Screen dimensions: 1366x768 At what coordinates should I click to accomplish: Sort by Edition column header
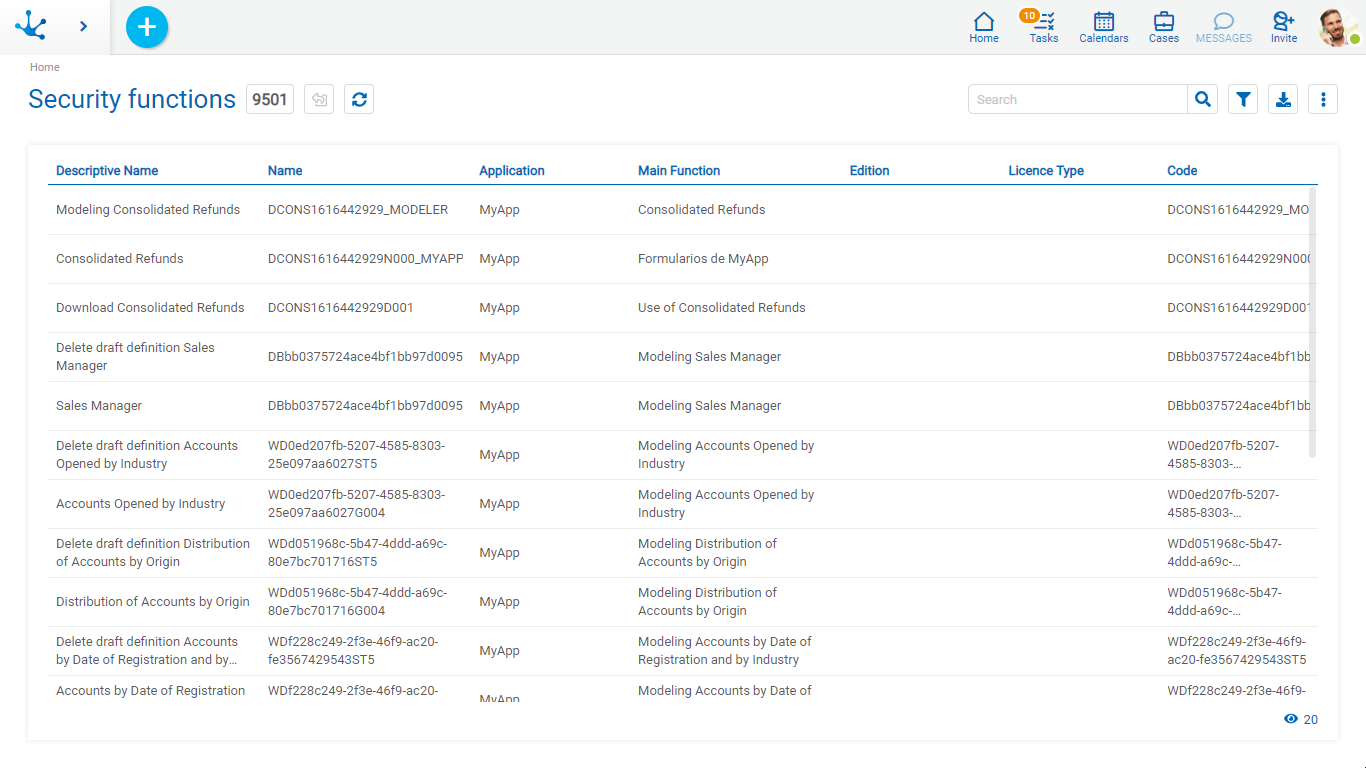tap(869, 171)
